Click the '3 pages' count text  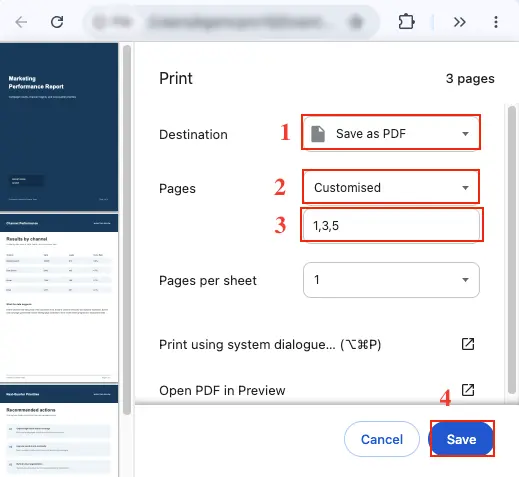tap(470, 79)
